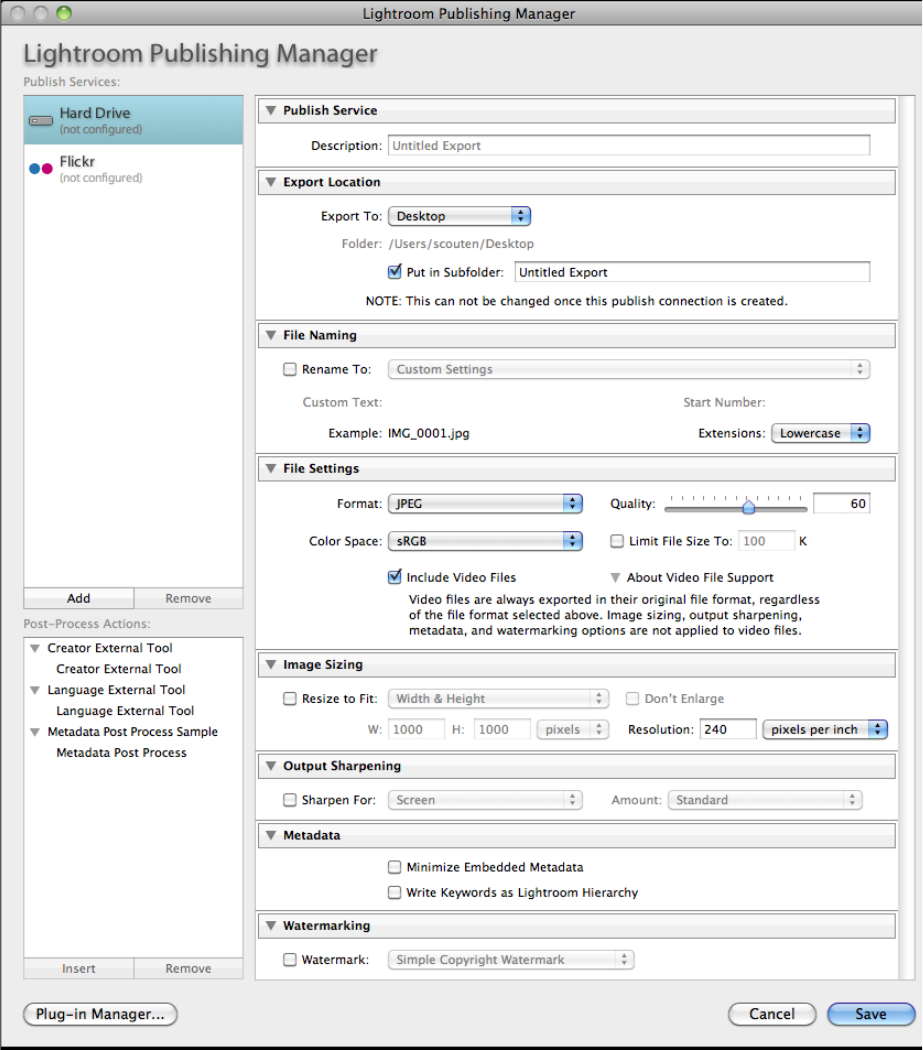Viewport: 923px width, 1050px height.
Task: Check Minimize Embedded Metadata
Action: coord(395,867)
